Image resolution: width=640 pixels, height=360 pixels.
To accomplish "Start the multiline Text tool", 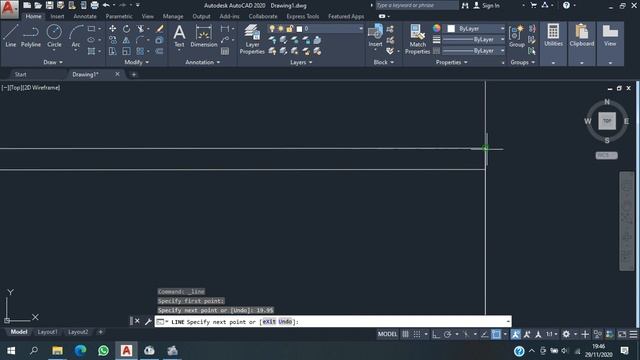I will (x=179, y=36).
